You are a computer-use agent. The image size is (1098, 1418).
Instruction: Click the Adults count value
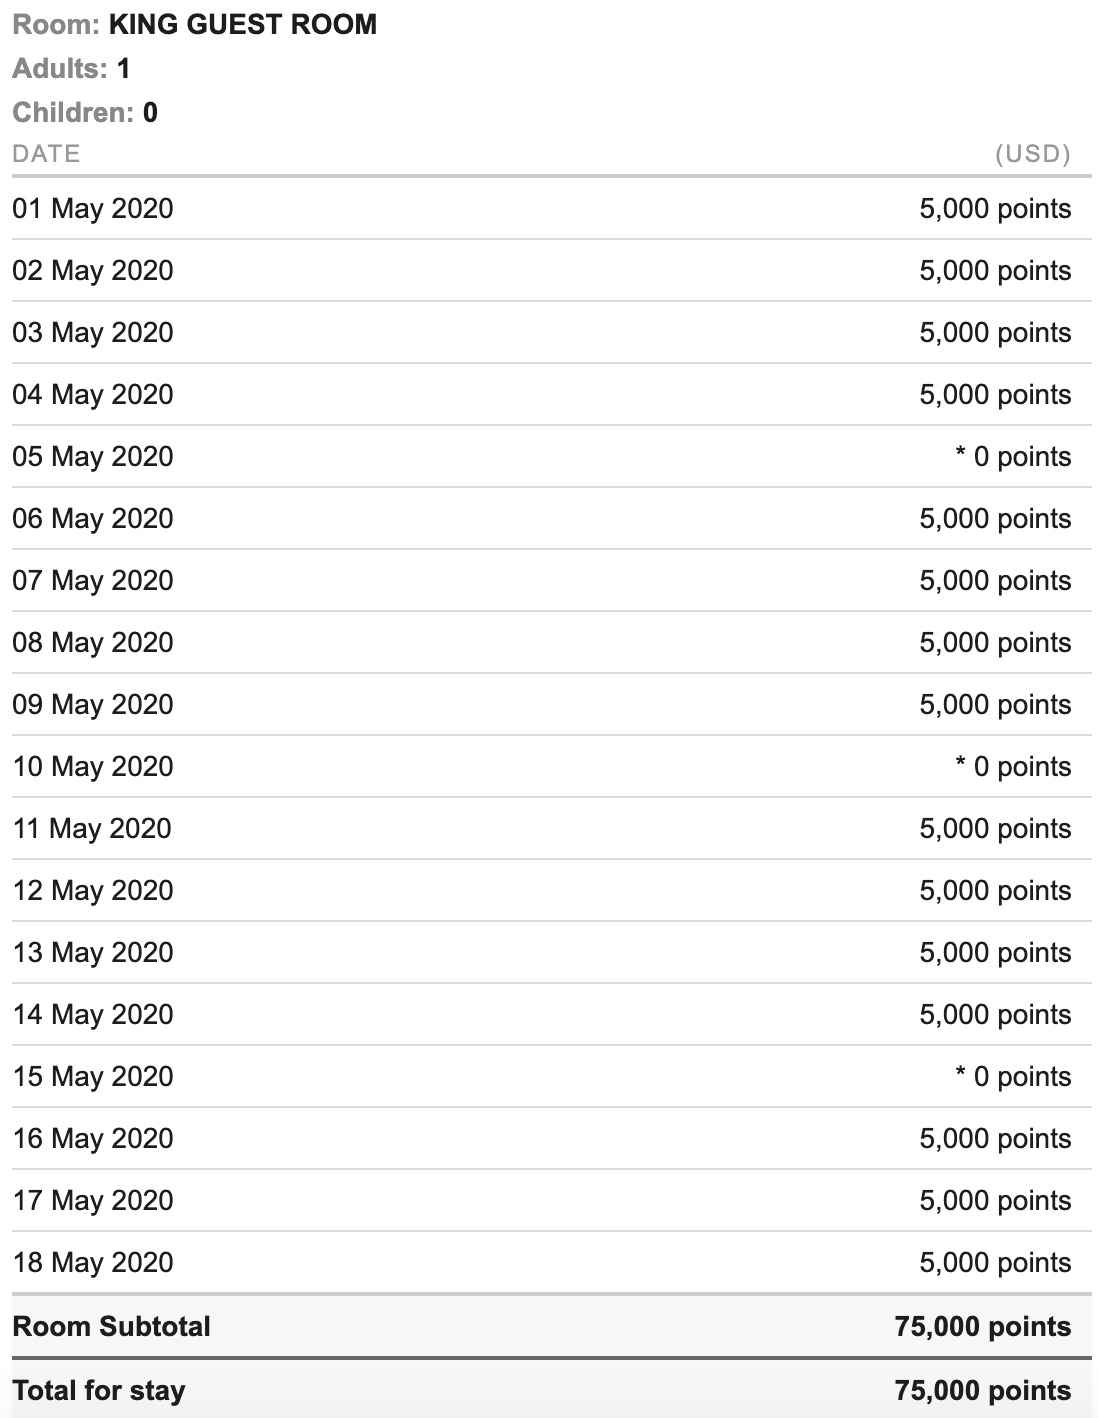[123, 69]
